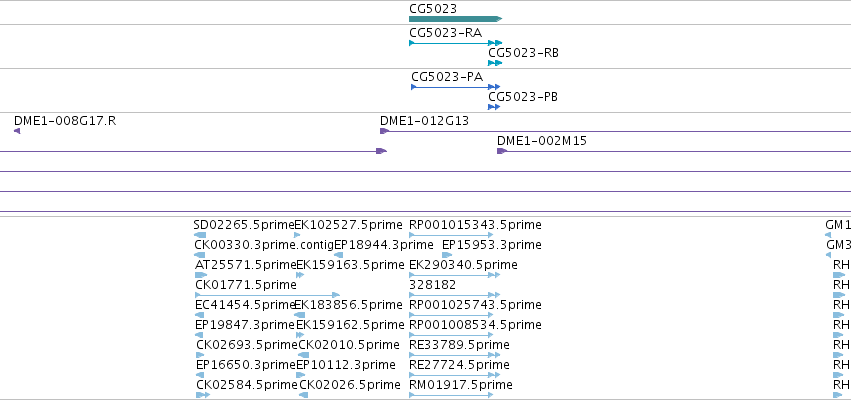Click the DME1-002M15 clone start arrow
851x400 pixels.
pos(501,151)
